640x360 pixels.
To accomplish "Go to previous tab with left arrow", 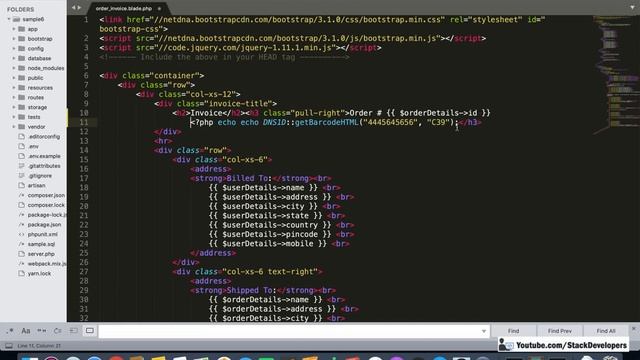I will point(73,7).
